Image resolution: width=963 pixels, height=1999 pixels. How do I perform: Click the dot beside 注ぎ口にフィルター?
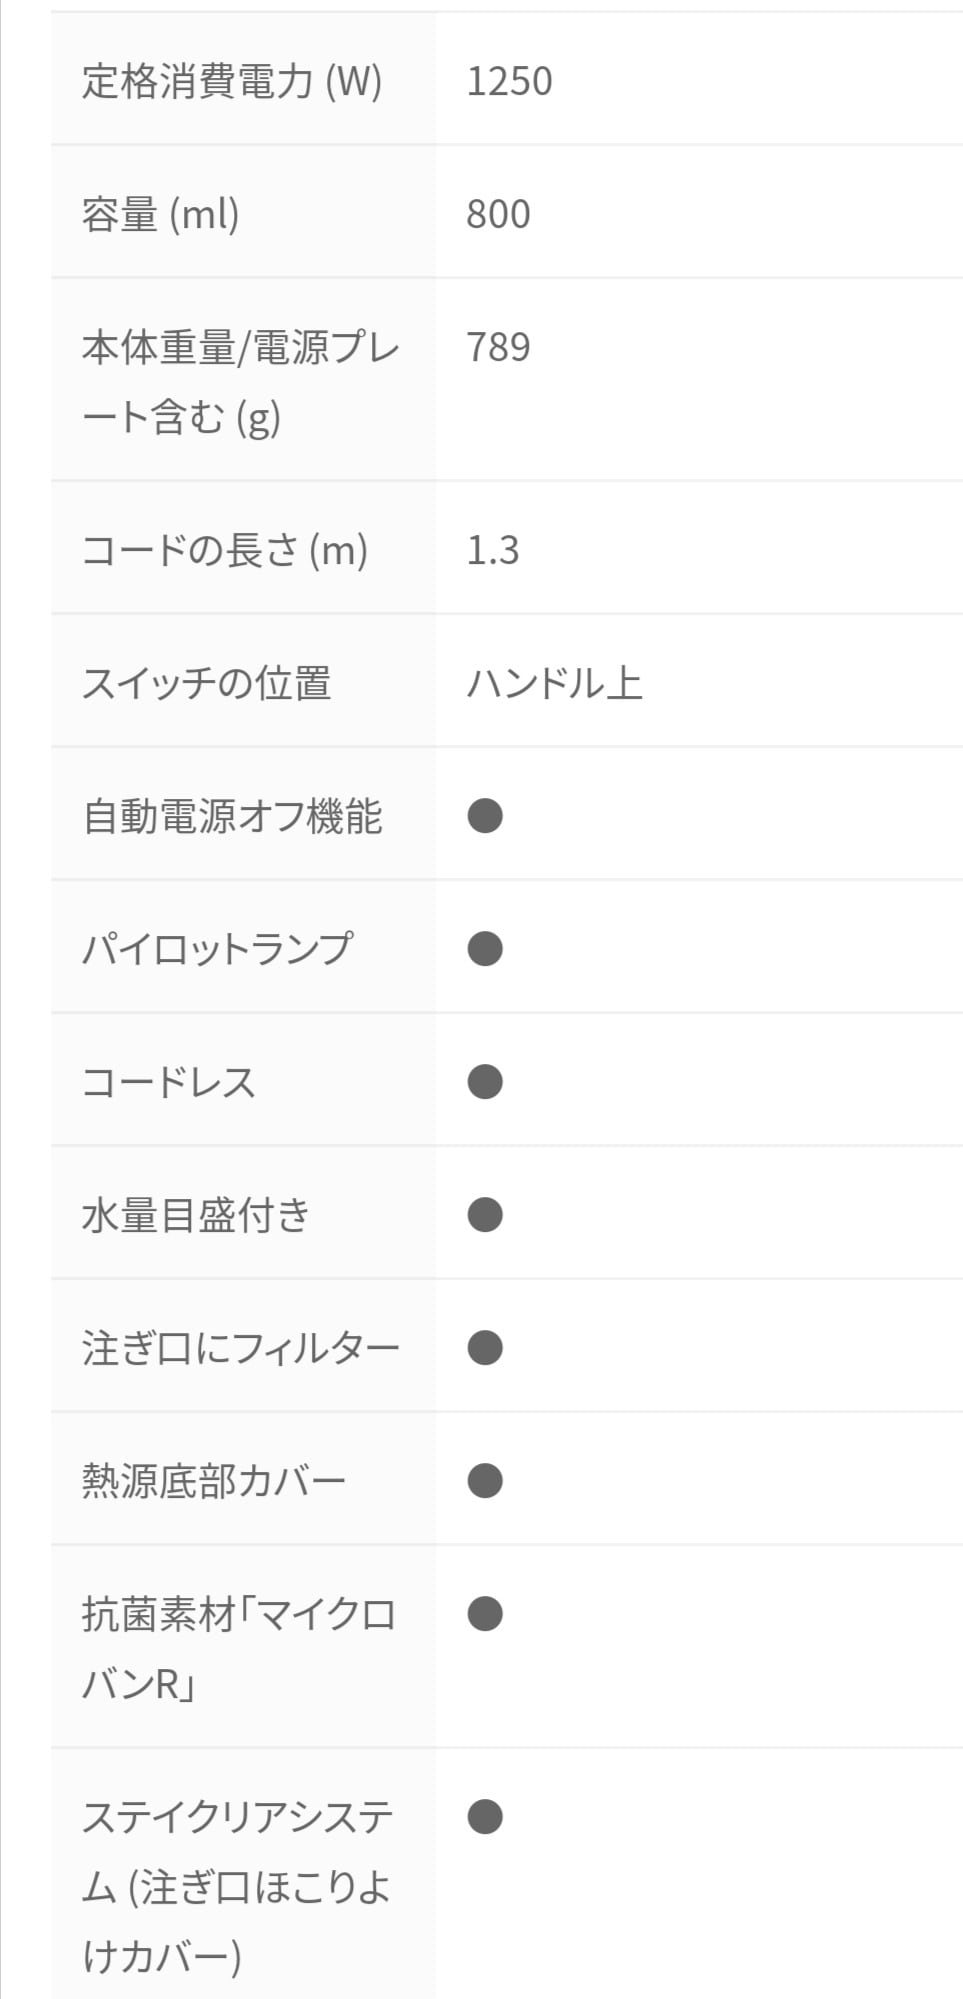pyautogui.click(x=485, y=1348)
